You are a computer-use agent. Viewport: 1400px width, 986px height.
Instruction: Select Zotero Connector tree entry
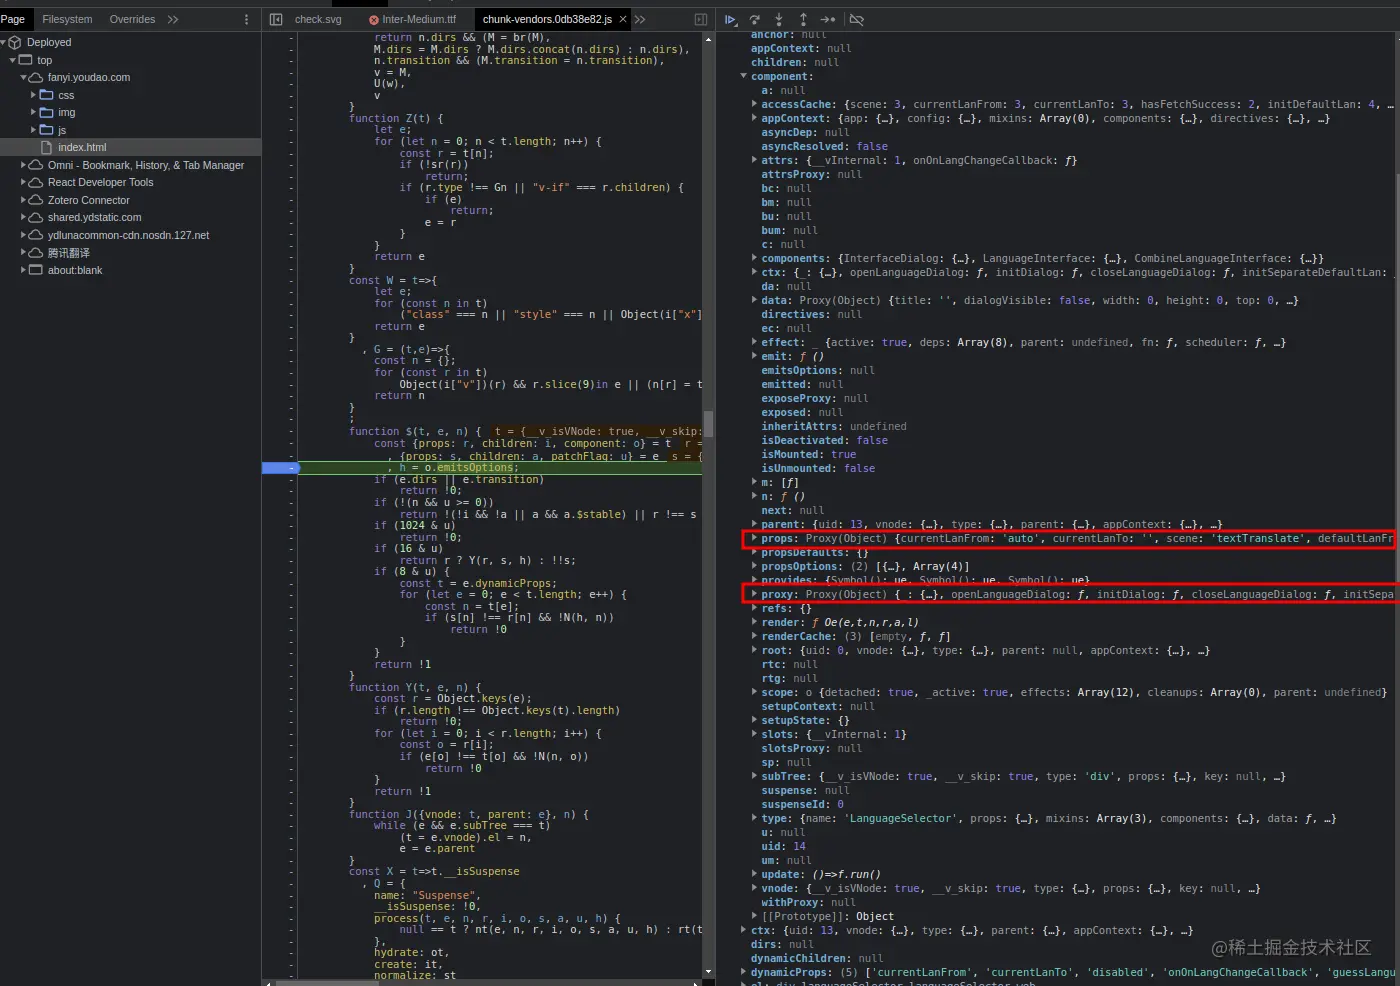pyautogui.click(x=88, y=200)
